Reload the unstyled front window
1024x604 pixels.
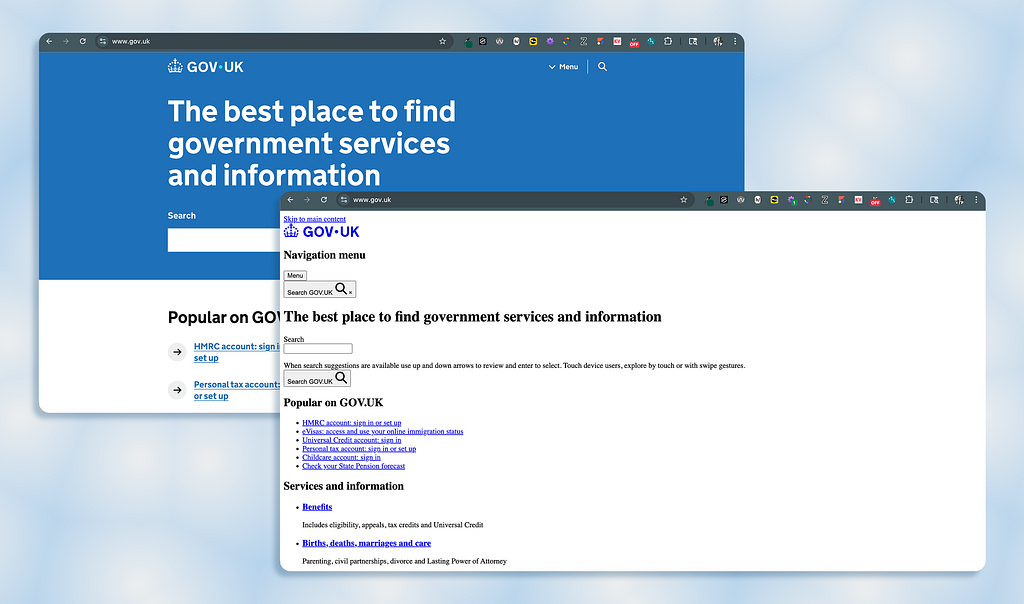(323, 200)
